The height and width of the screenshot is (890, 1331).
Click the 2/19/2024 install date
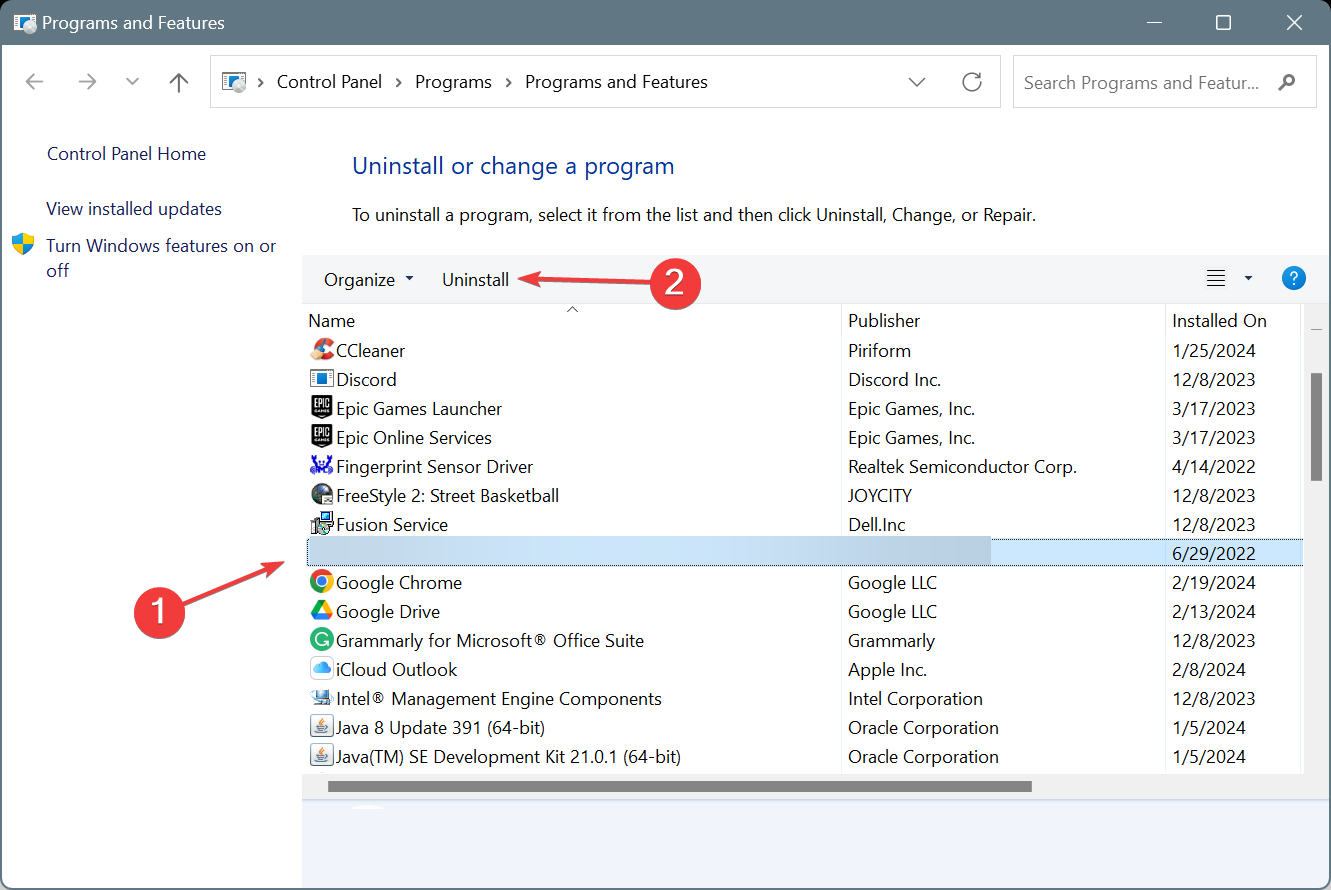[1213, 582]
